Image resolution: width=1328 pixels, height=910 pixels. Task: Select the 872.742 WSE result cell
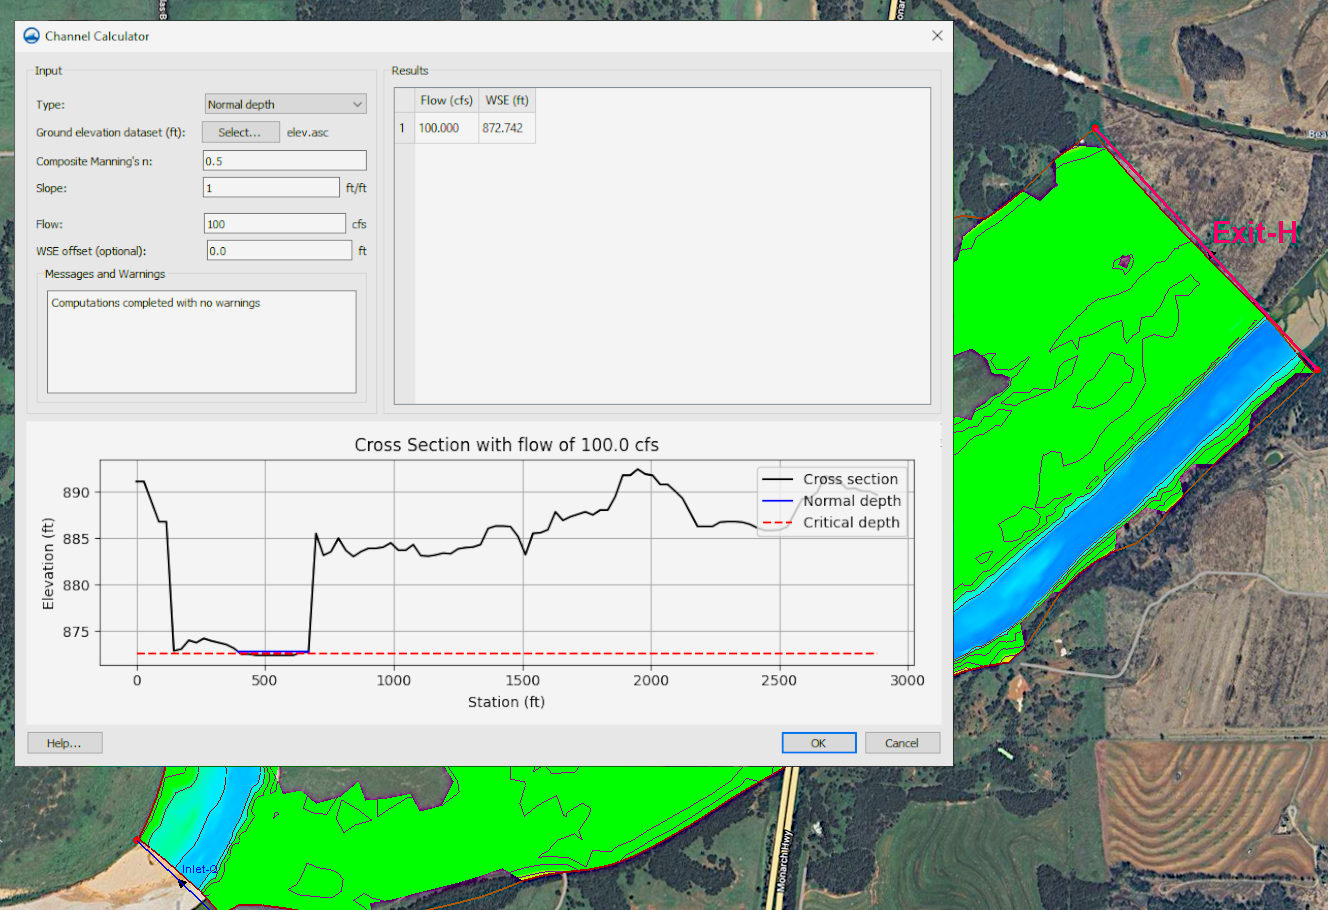(x=506, y=128)
